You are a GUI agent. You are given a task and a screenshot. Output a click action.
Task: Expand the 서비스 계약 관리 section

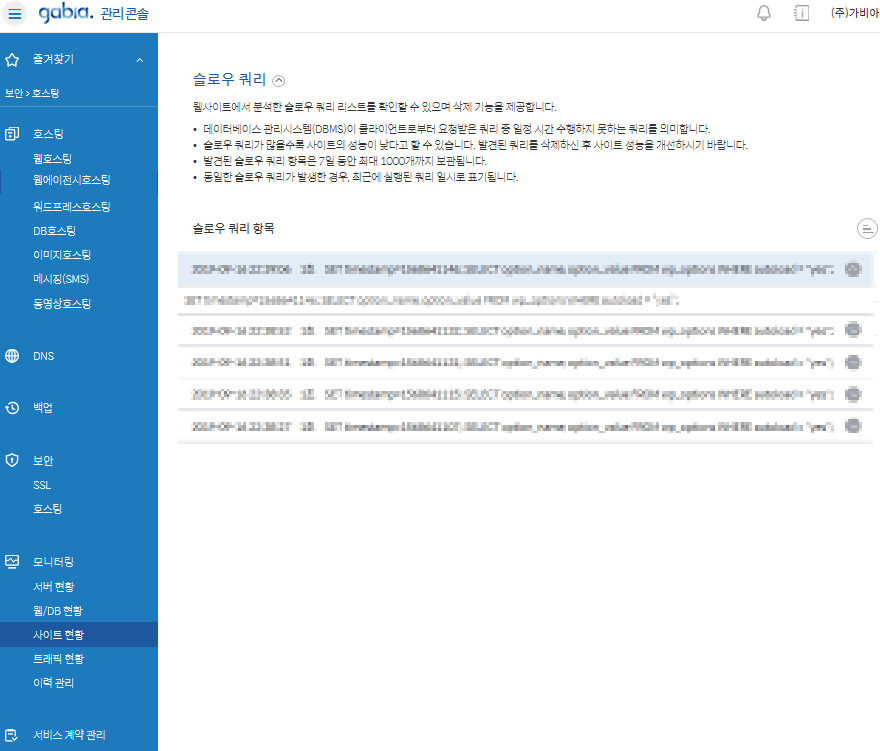tap(69, 734)
